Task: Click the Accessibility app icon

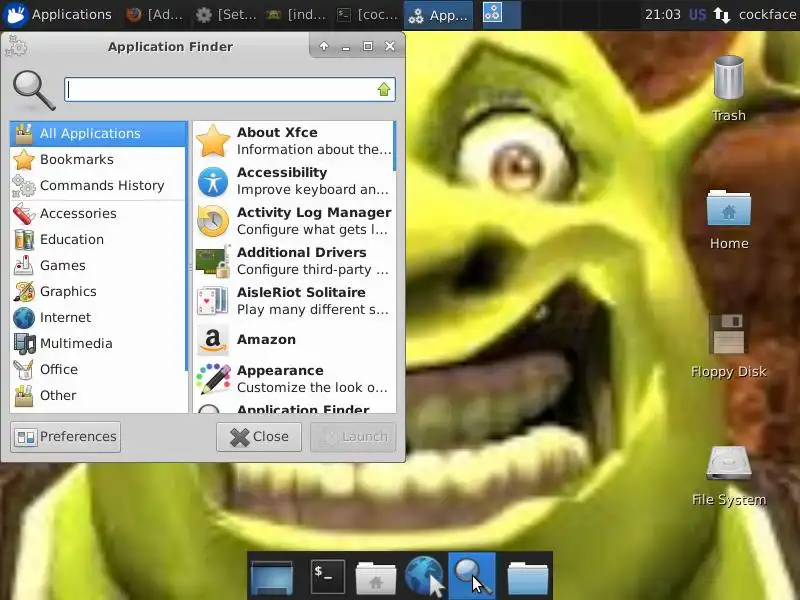Action: tap(213, 181)
